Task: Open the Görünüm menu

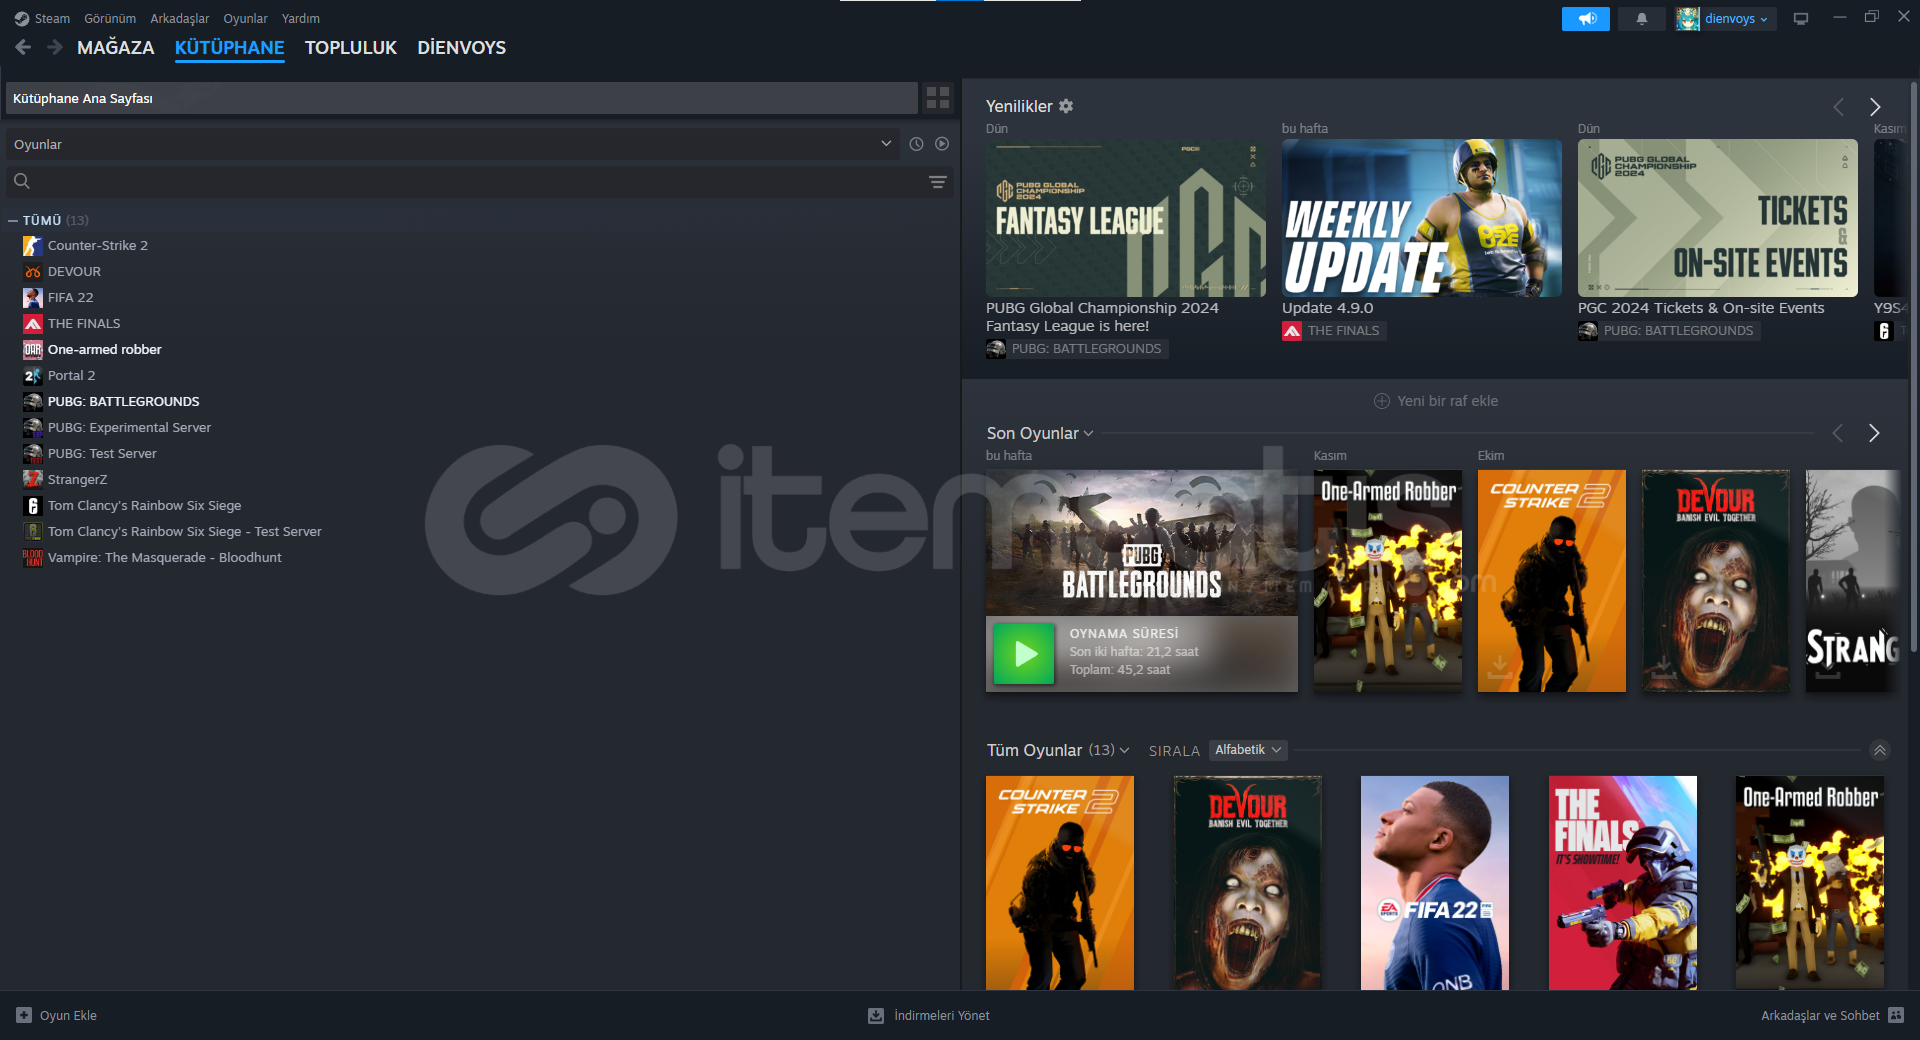Action: coord(110,19)
